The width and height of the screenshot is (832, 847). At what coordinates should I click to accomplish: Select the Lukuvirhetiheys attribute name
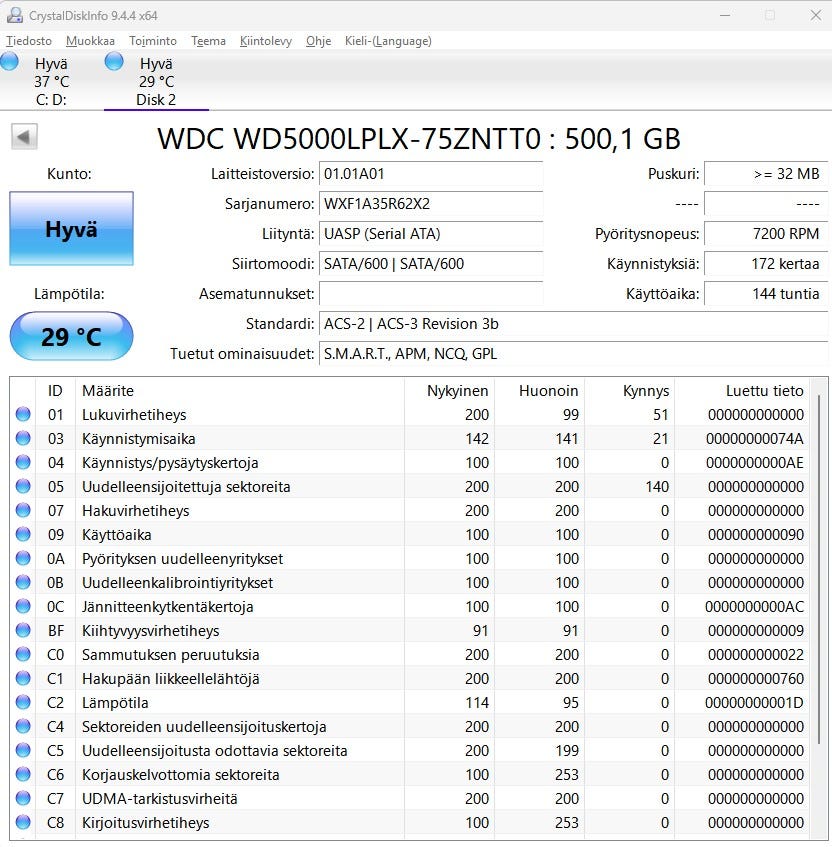[134, 414]
